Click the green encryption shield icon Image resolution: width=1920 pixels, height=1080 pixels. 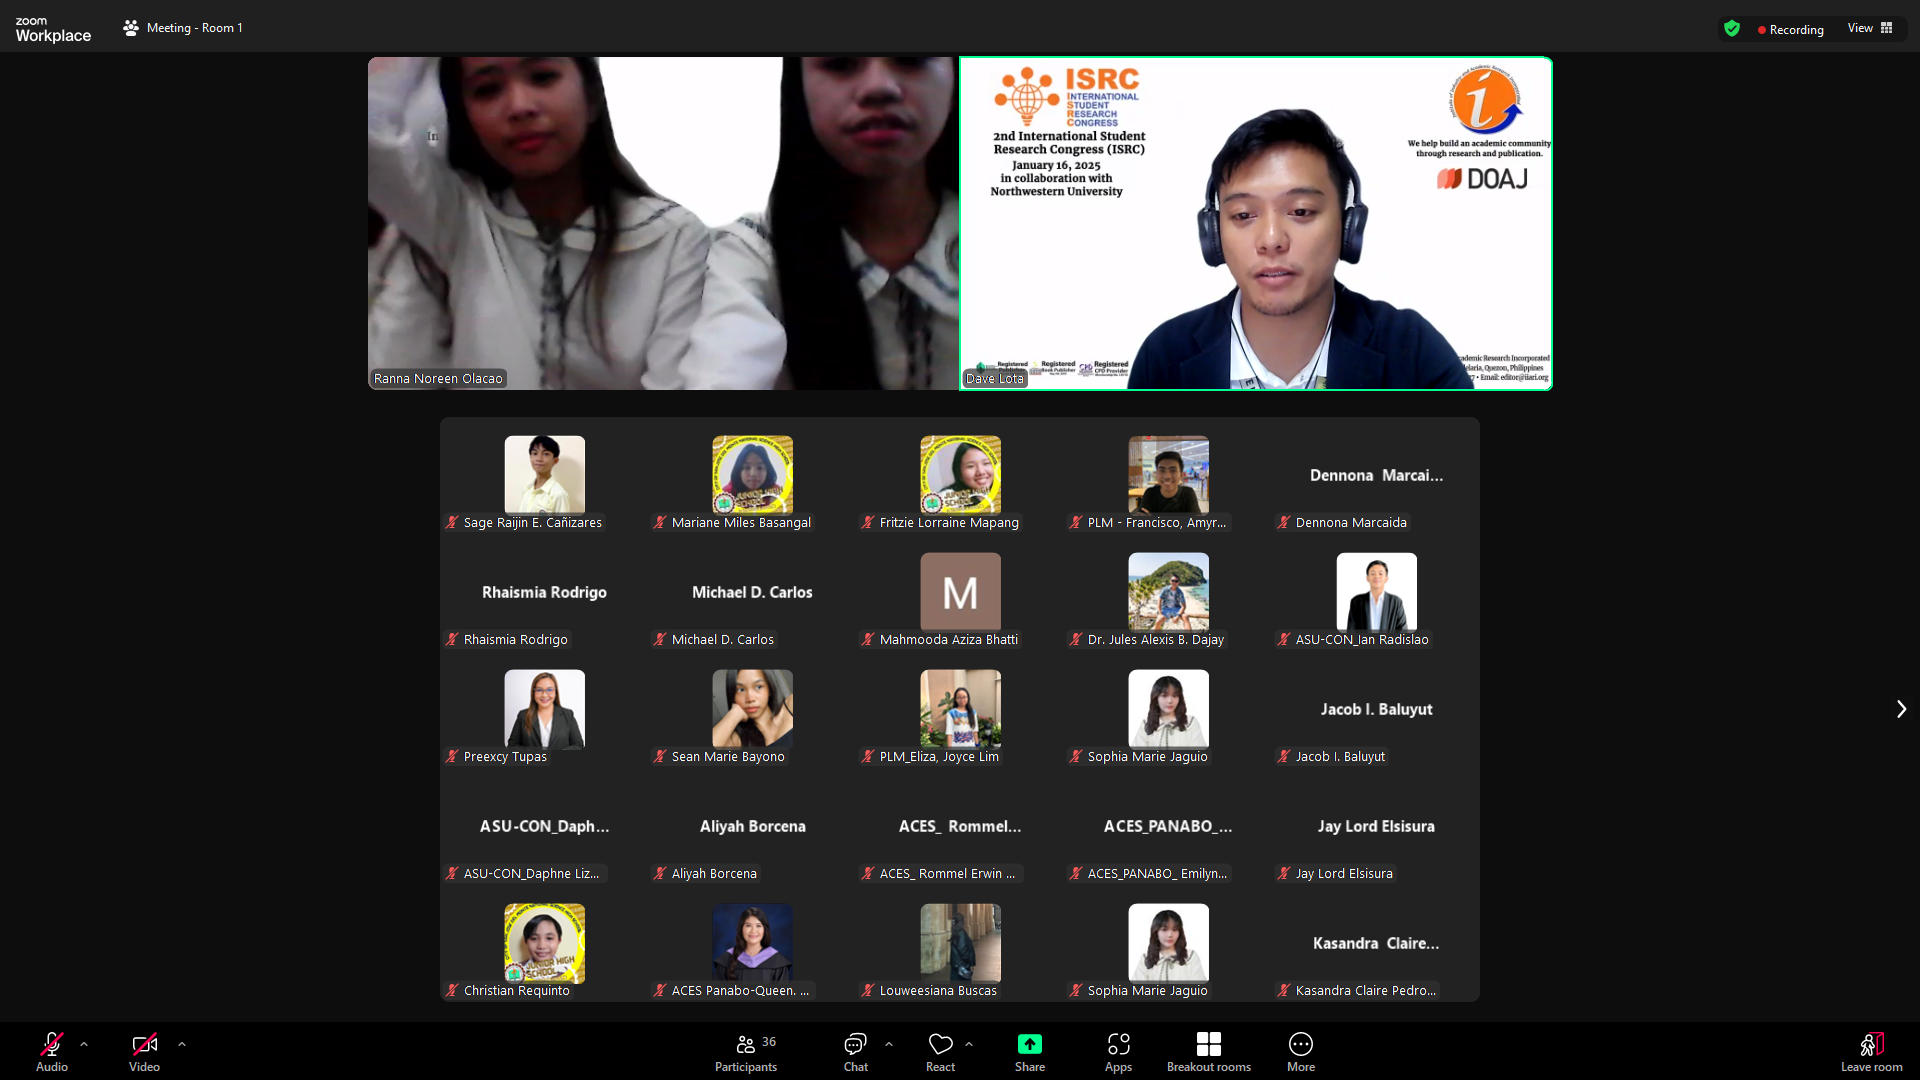pos(1732,29)
